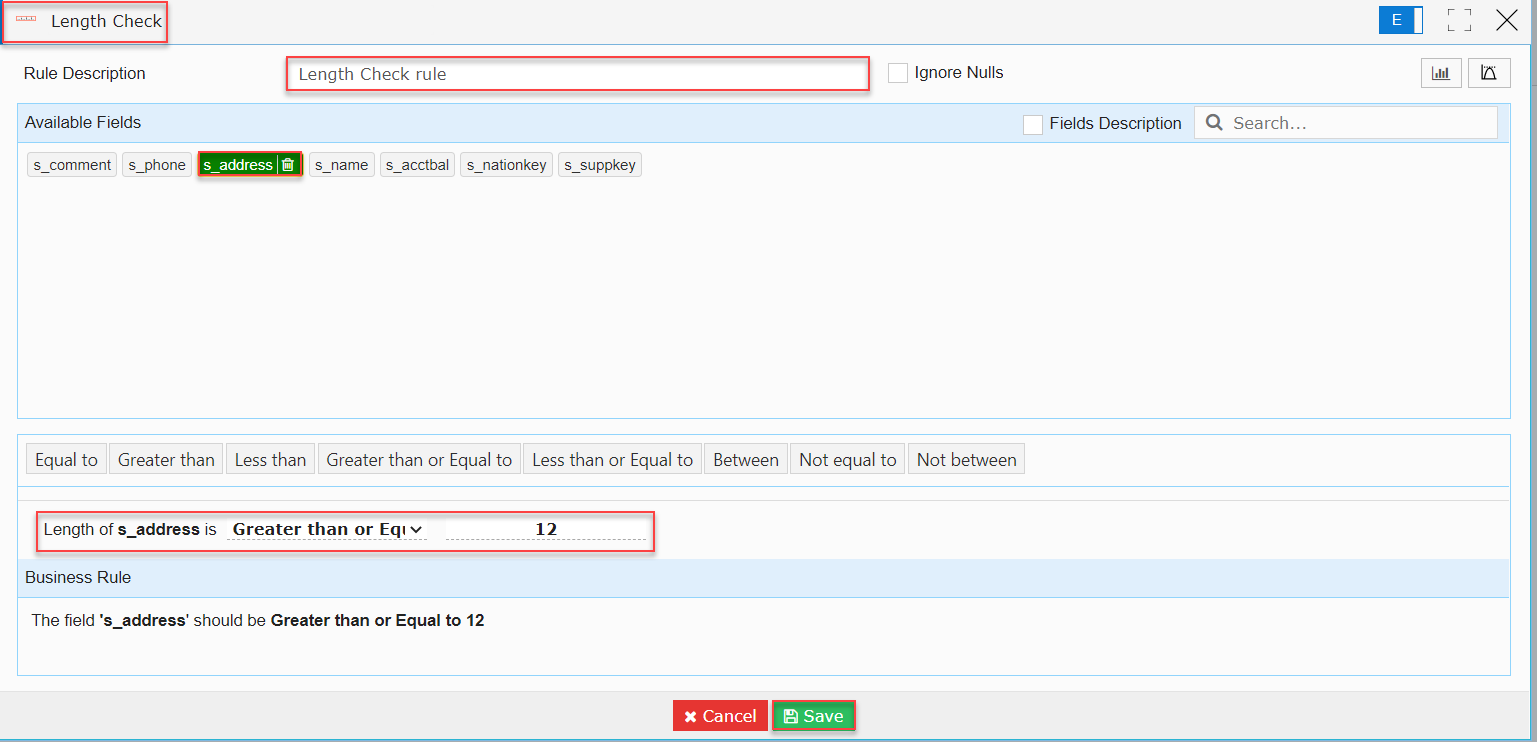Click the Rule Description text field
This screenshot has width=1537, height=742.
tap(577, 74)
